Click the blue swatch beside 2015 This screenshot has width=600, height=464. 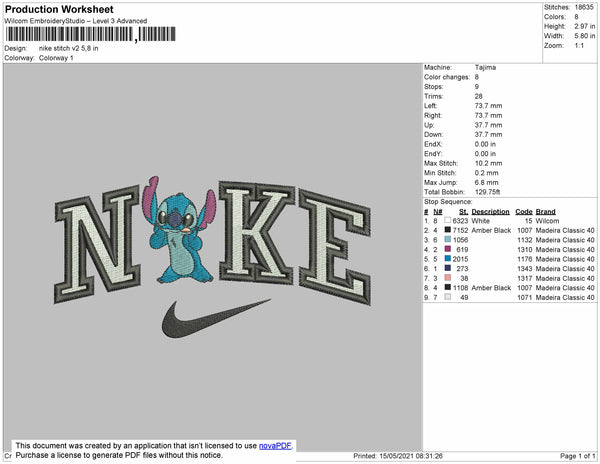447,259
